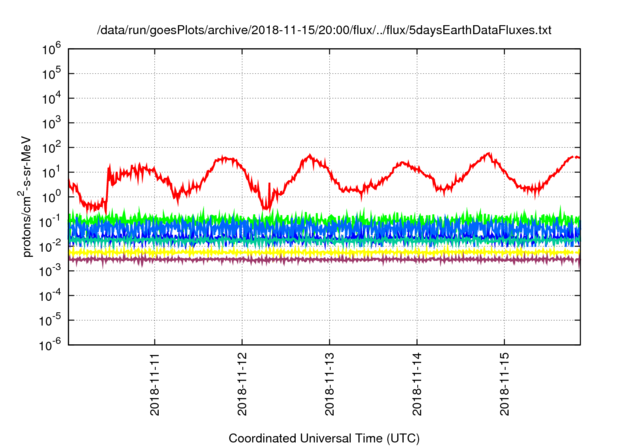The height and width of the screenshot is (448, 640).
Task: Click the 10^-5 y-axis label
Action: pos(50,321)
